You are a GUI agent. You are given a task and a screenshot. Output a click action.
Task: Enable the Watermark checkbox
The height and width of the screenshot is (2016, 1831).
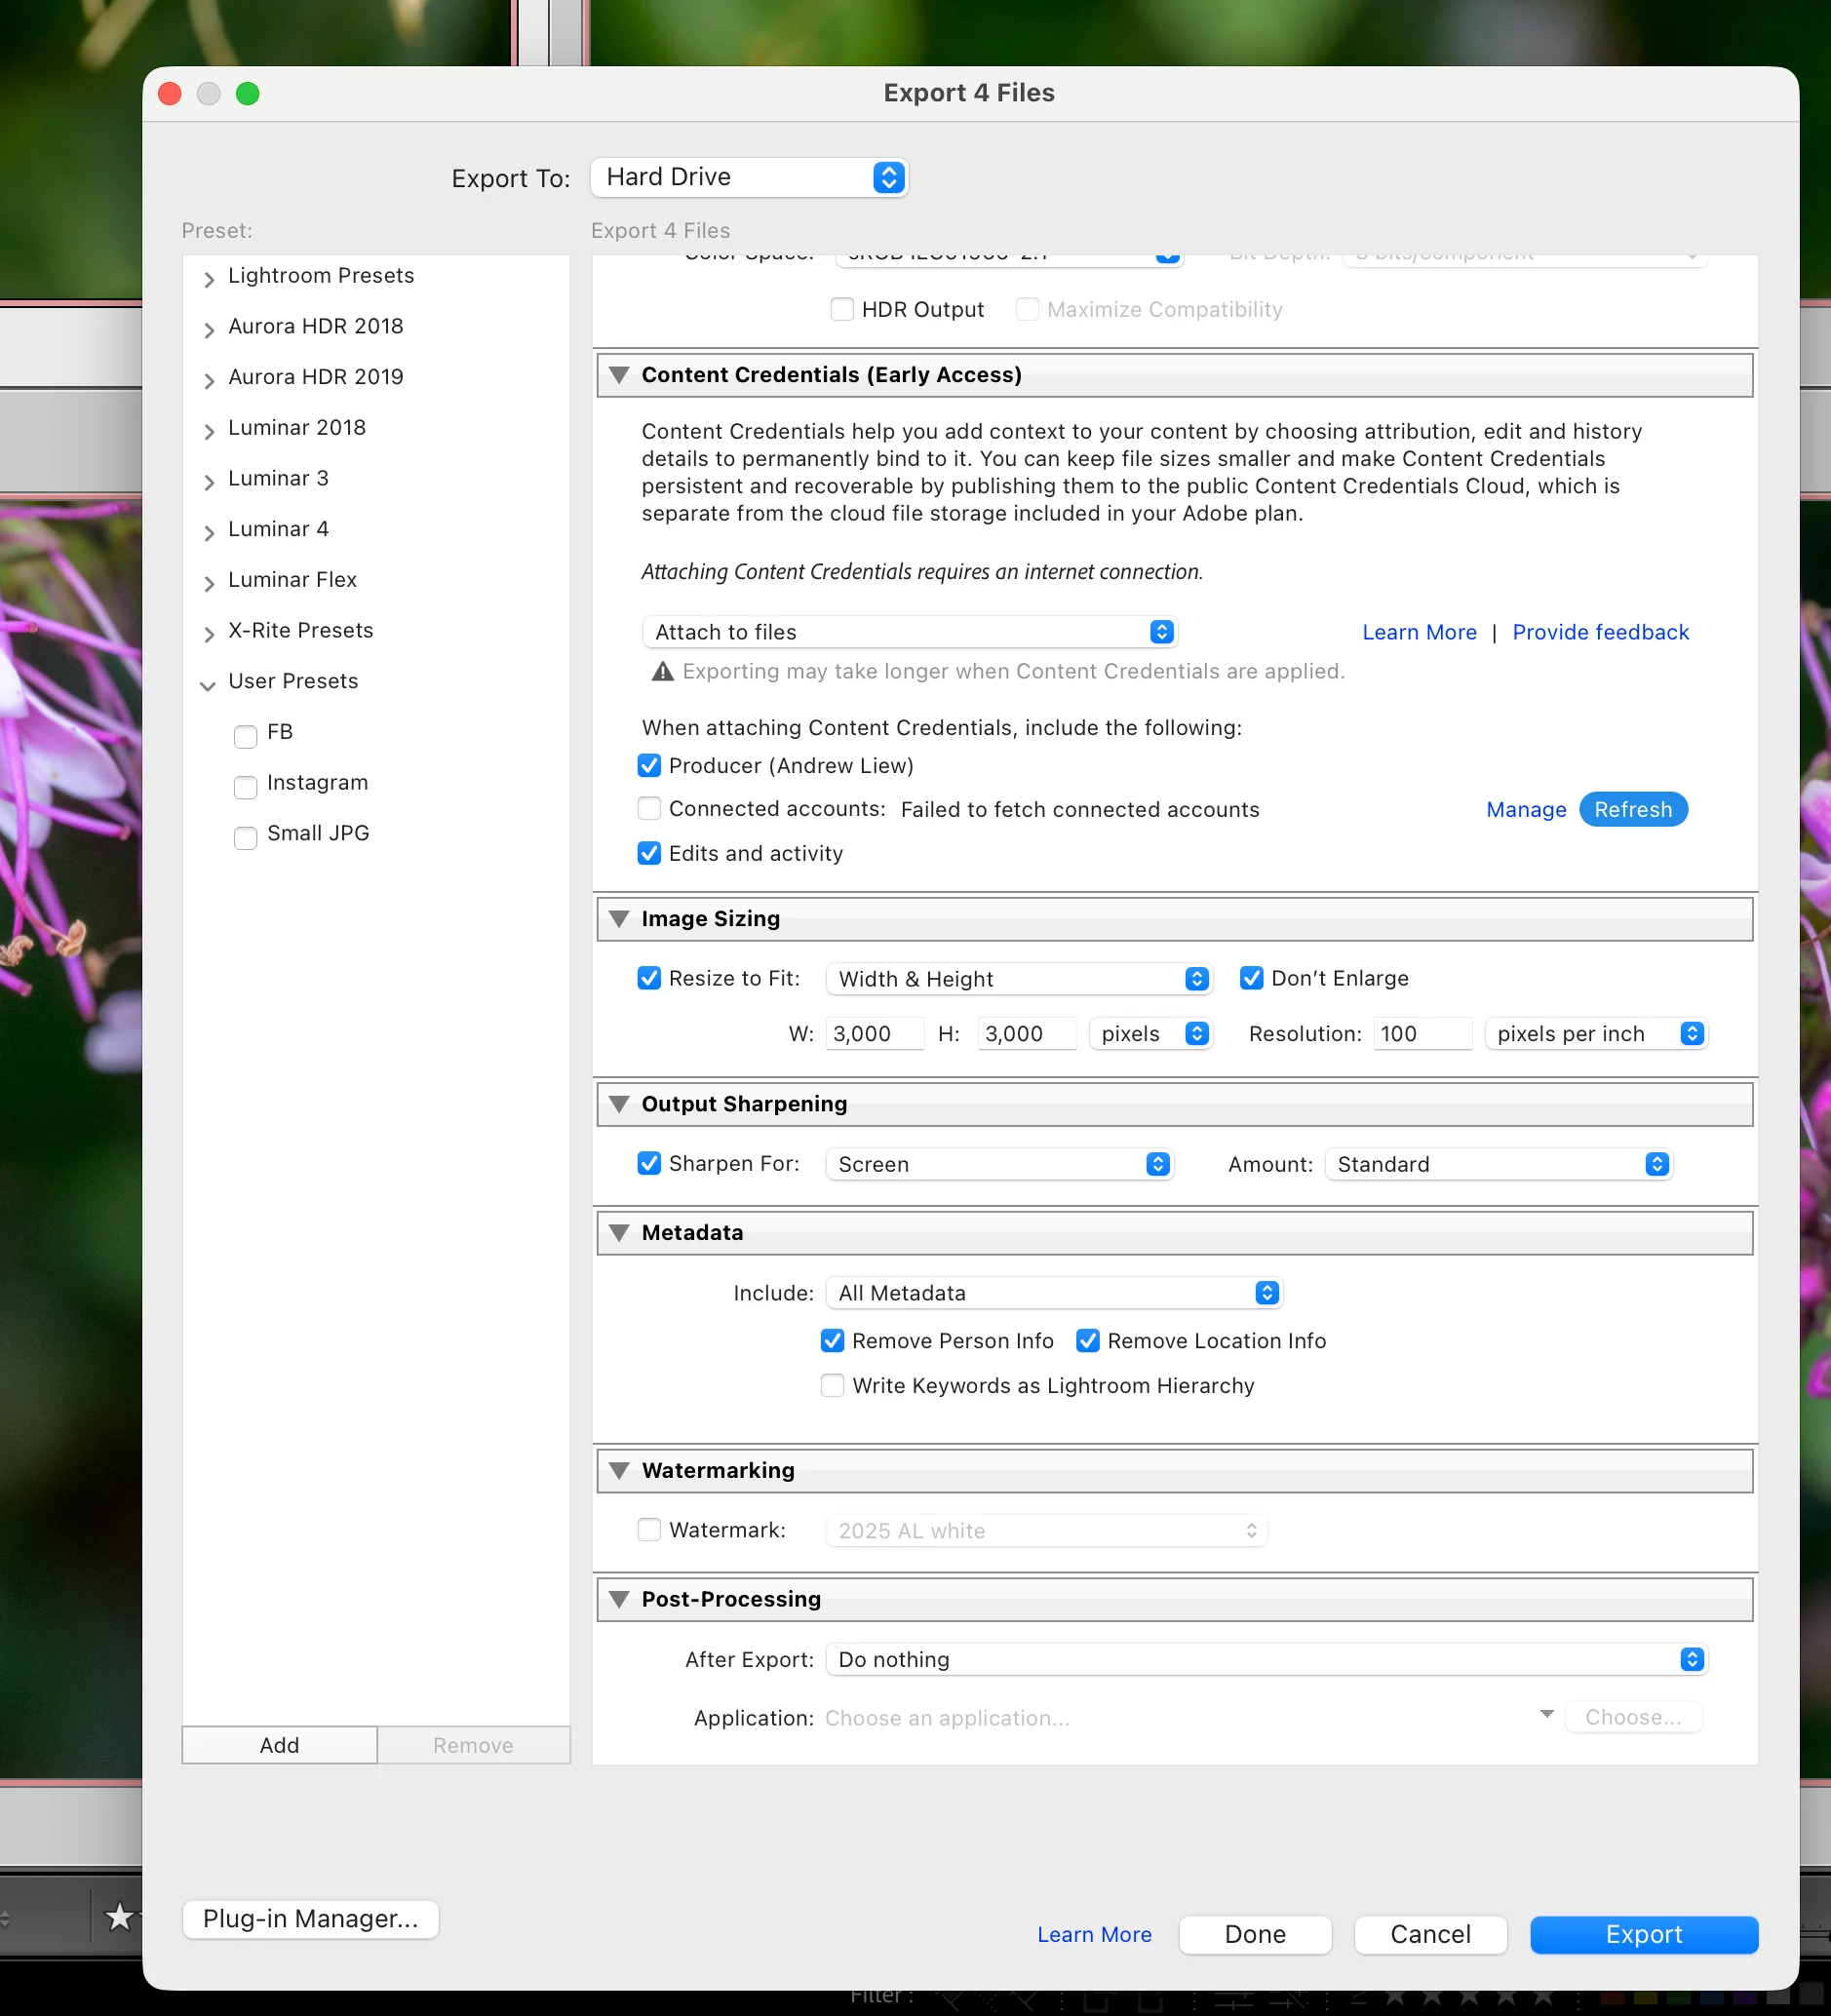[x=649, y=1530]
